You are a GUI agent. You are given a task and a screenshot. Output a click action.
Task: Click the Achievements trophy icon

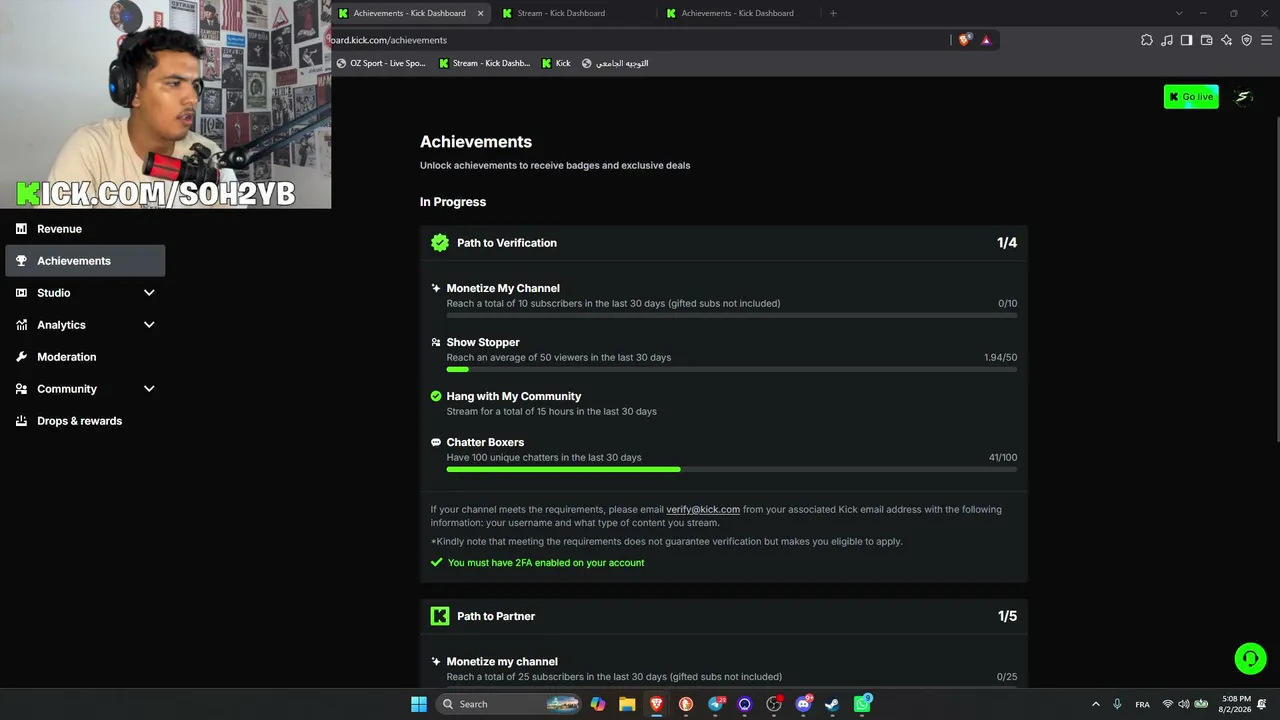[x=21, y=261]
